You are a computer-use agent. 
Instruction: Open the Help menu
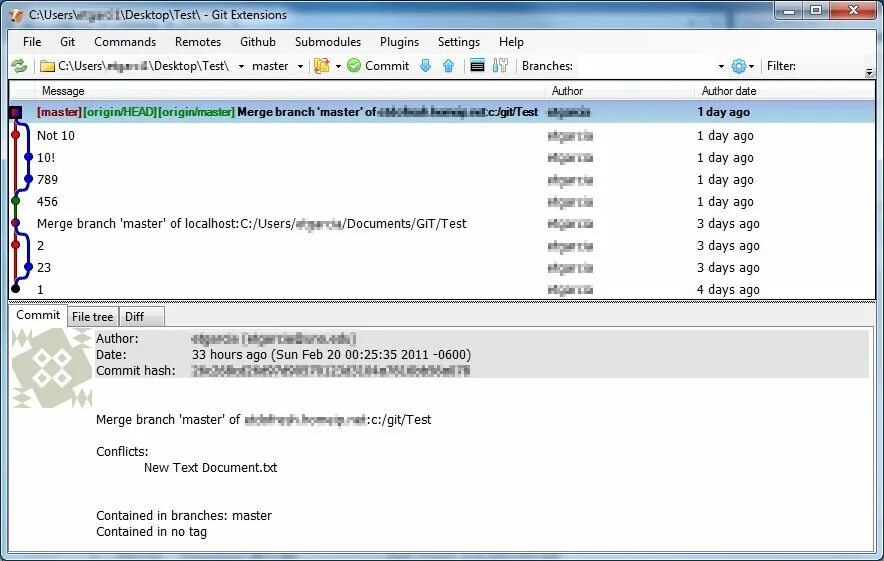[511, 42]
